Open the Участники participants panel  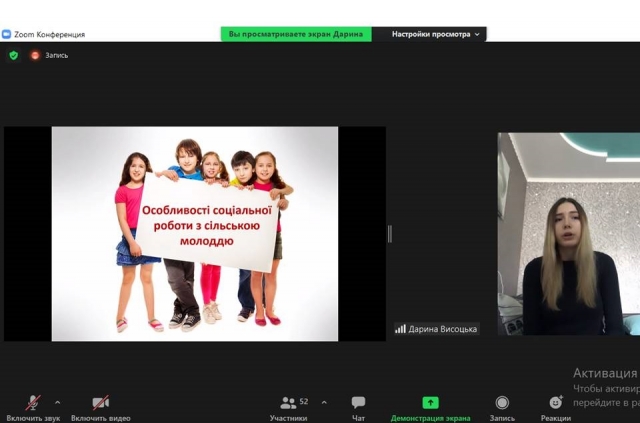(x=288, y=408)
